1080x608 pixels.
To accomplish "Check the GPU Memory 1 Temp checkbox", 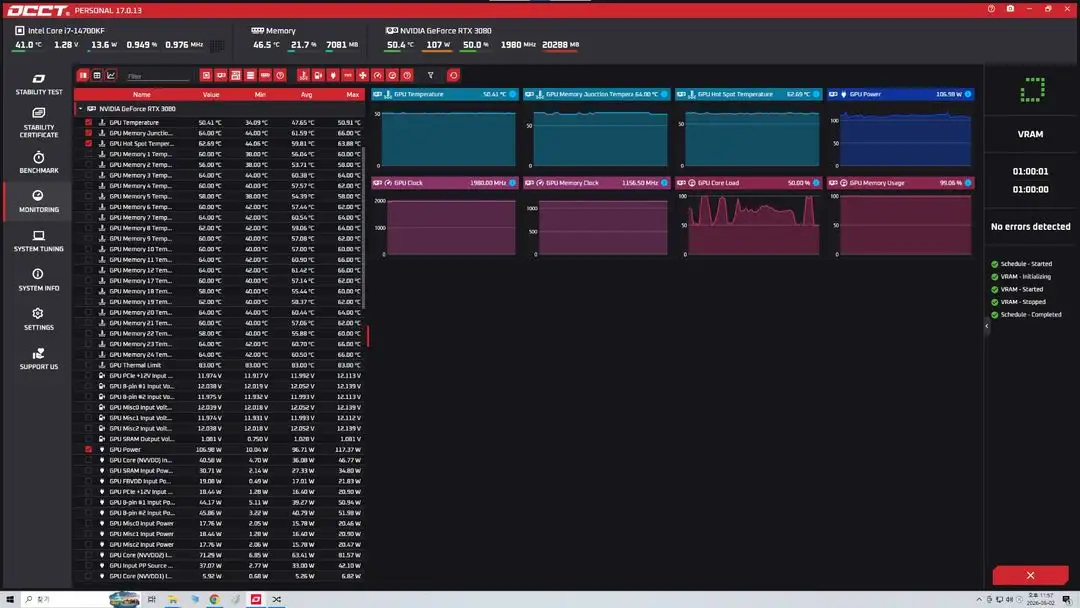I will coord(88,154).
